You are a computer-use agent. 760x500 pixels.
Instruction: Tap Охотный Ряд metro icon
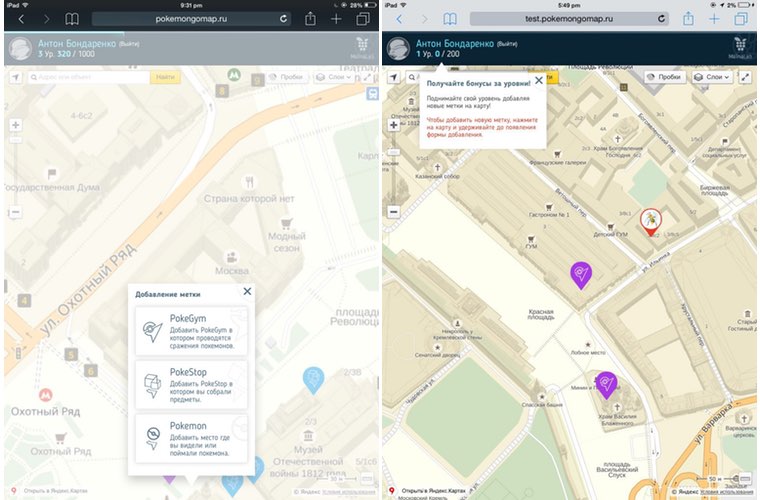[x=46, y=394]
